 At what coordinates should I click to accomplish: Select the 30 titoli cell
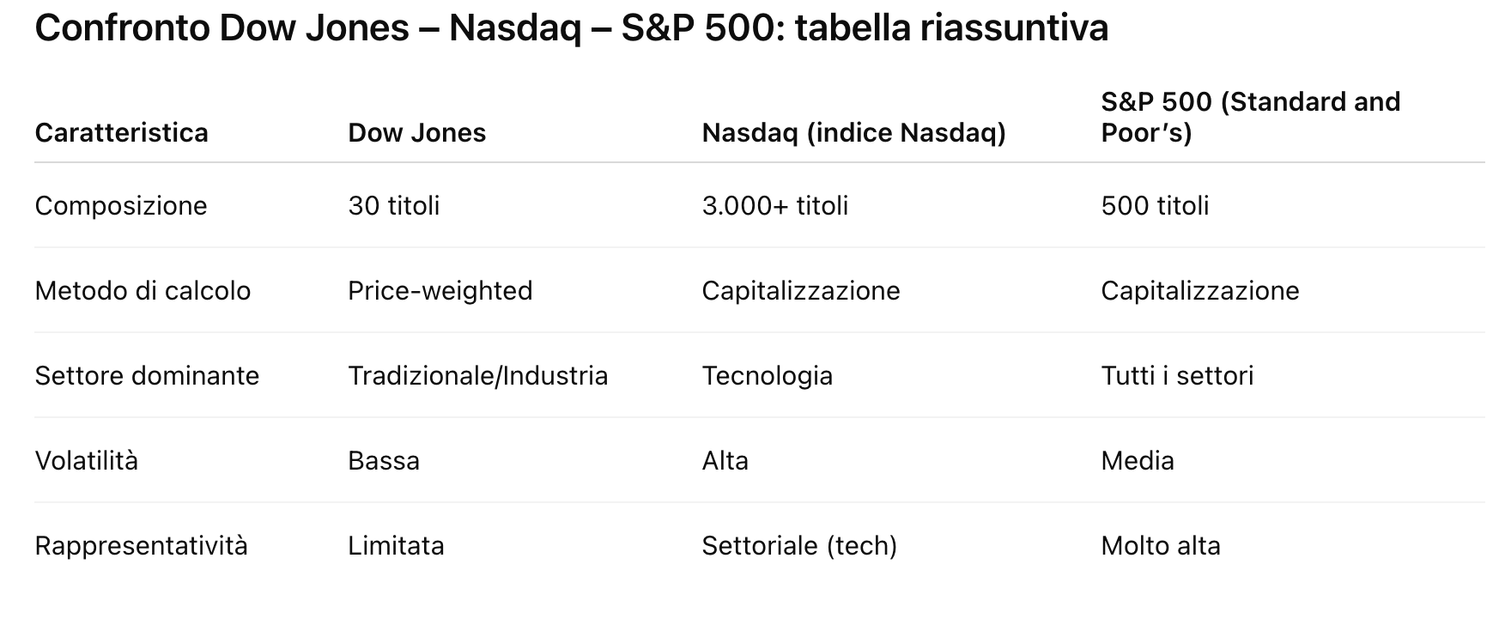pos(394,206)
